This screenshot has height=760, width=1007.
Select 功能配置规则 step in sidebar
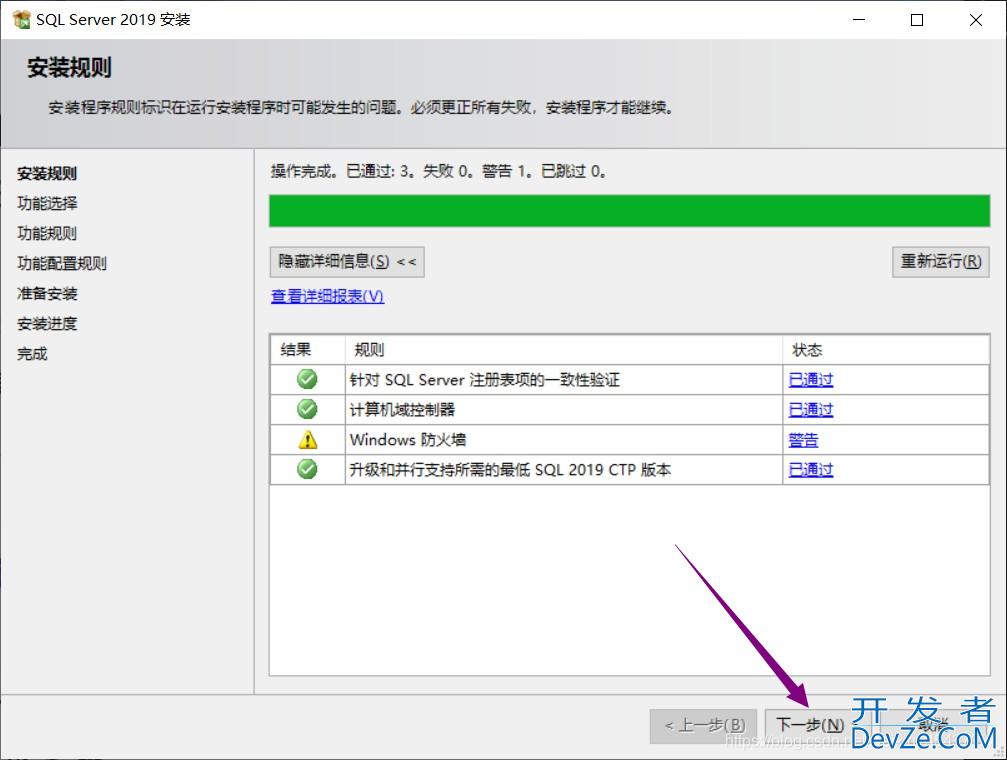tap(62, 263)
